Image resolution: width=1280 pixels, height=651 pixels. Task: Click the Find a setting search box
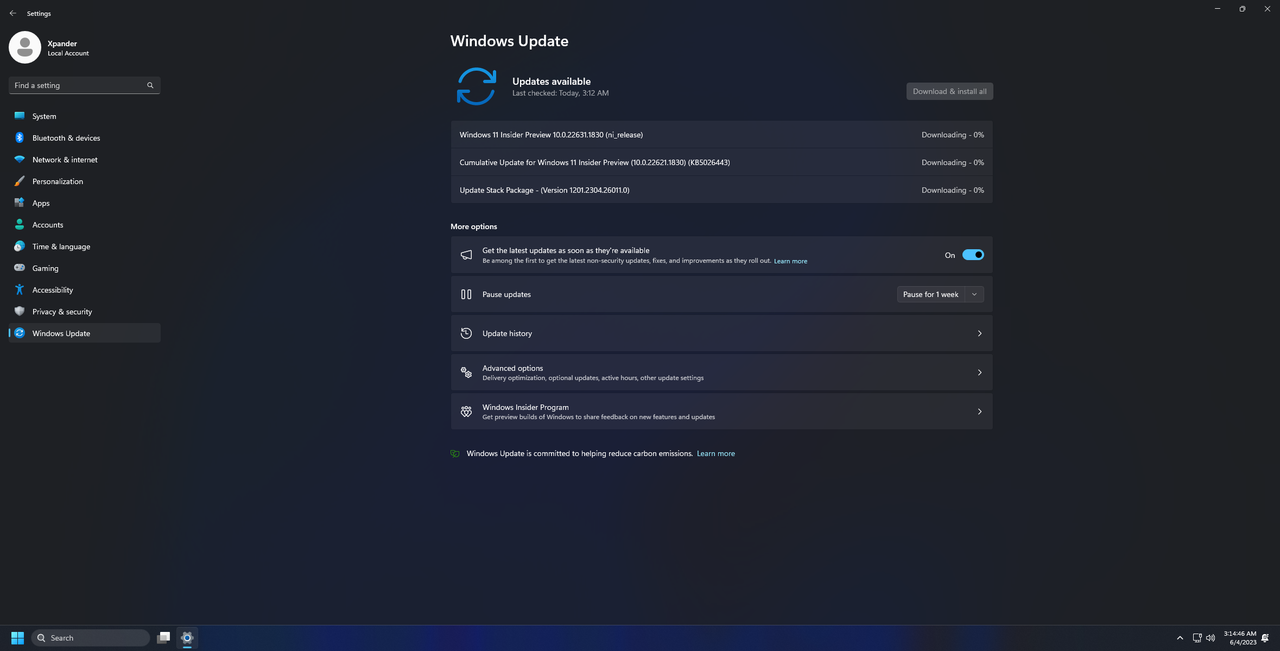click(85, 86)
